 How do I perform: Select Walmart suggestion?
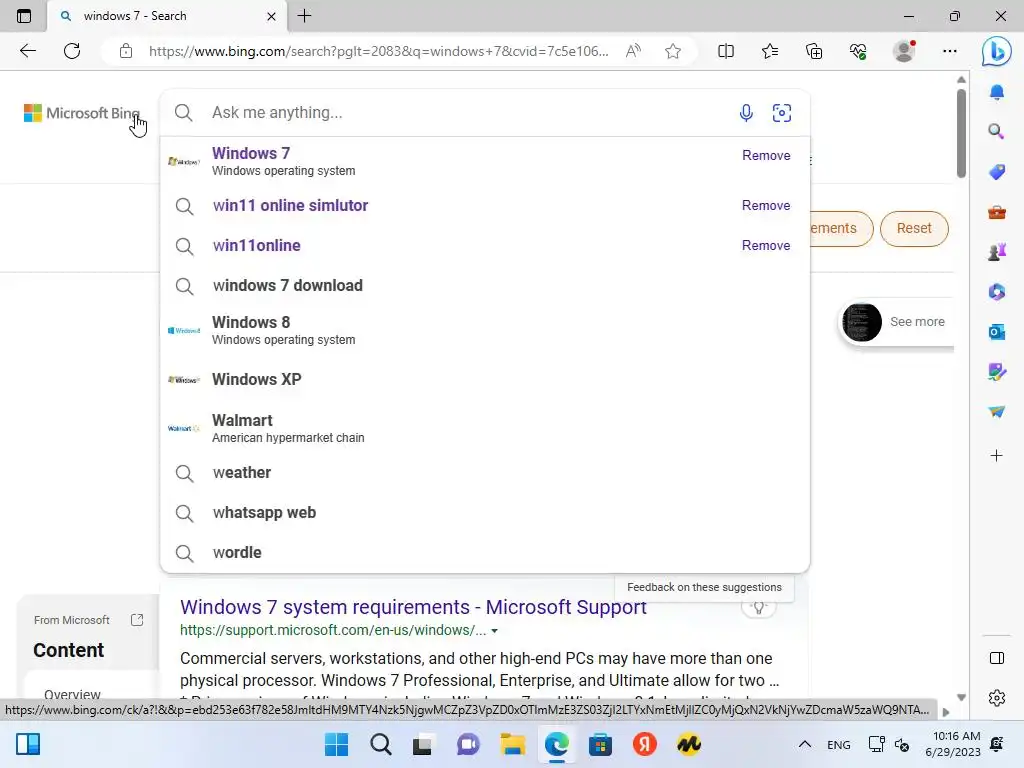[485, 428]
